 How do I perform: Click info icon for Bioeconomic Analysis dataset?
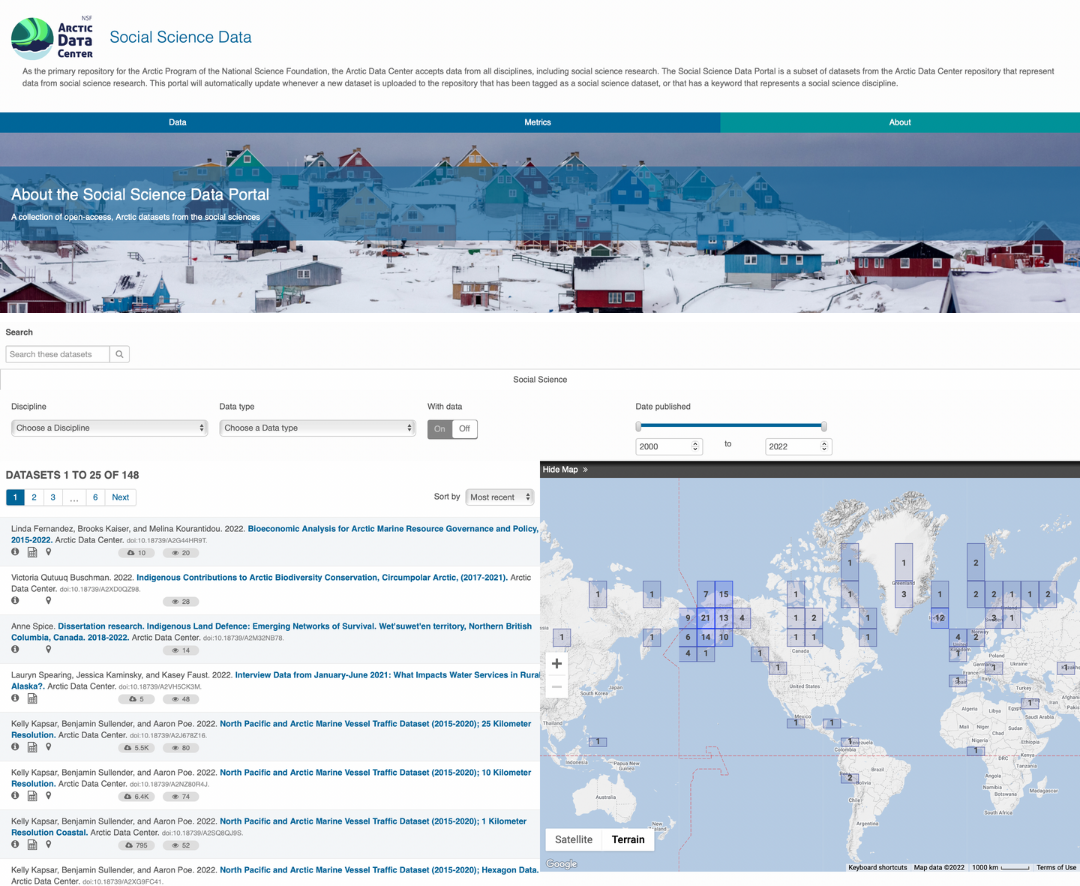(15, 552)
